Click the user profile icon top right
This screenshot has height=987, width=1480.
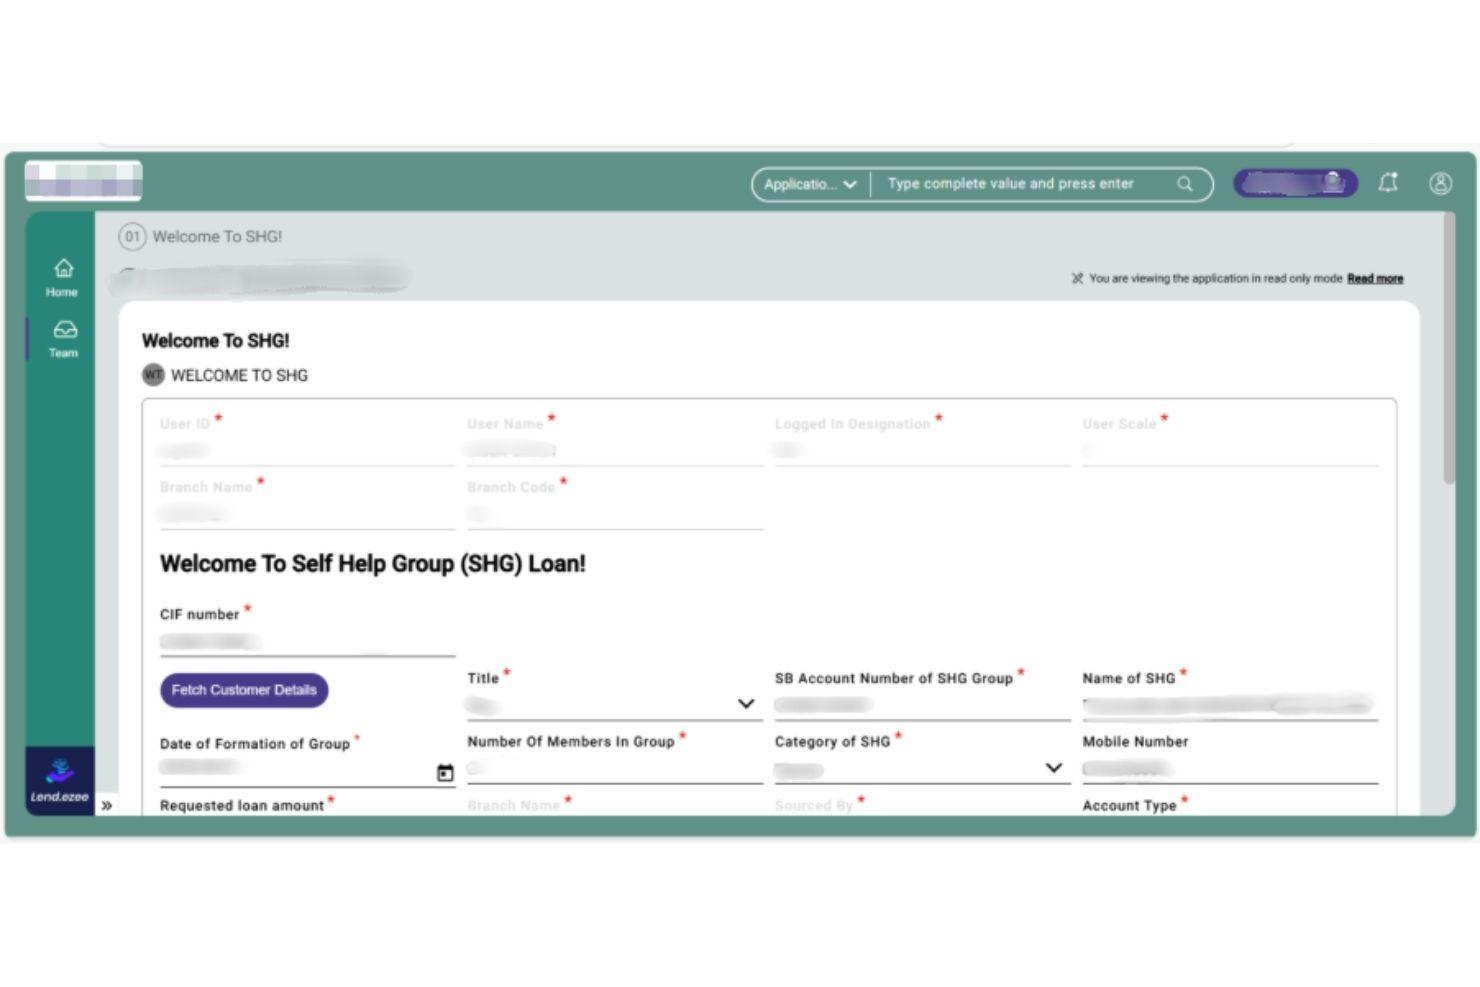1440,183
